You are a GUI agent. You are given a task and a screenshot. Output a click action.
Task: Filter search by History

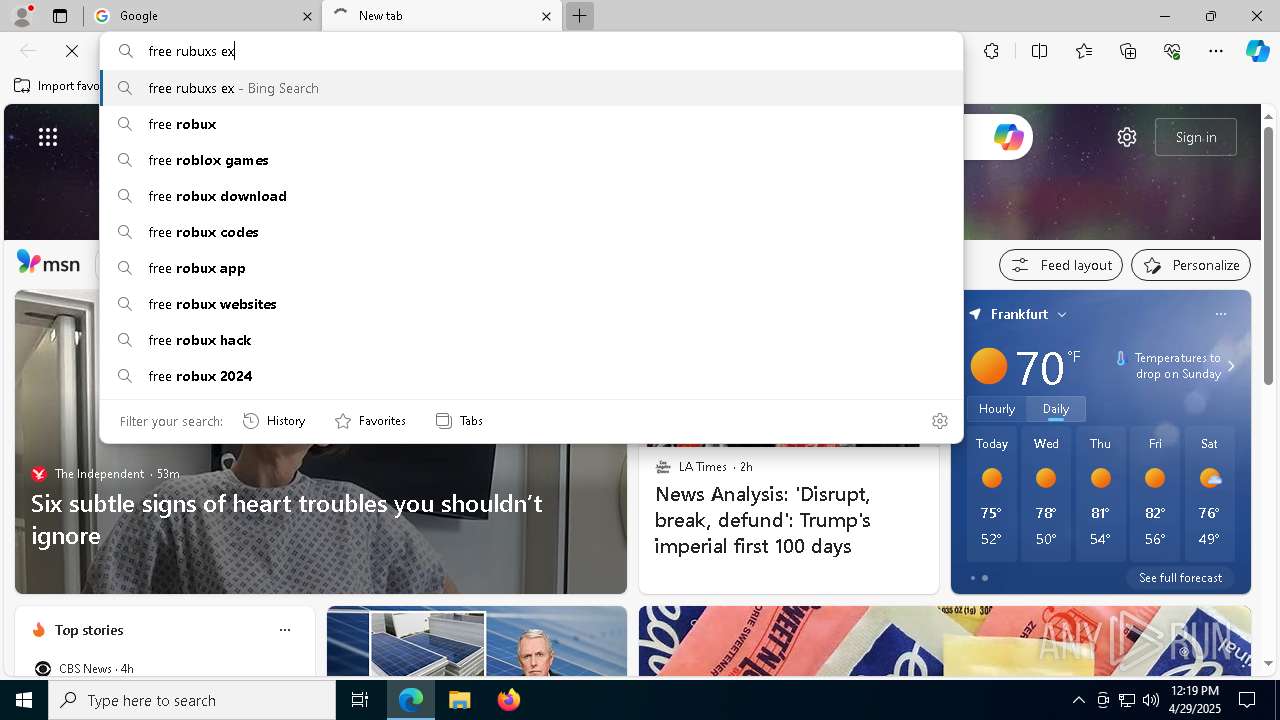click(x=274, y=421)
